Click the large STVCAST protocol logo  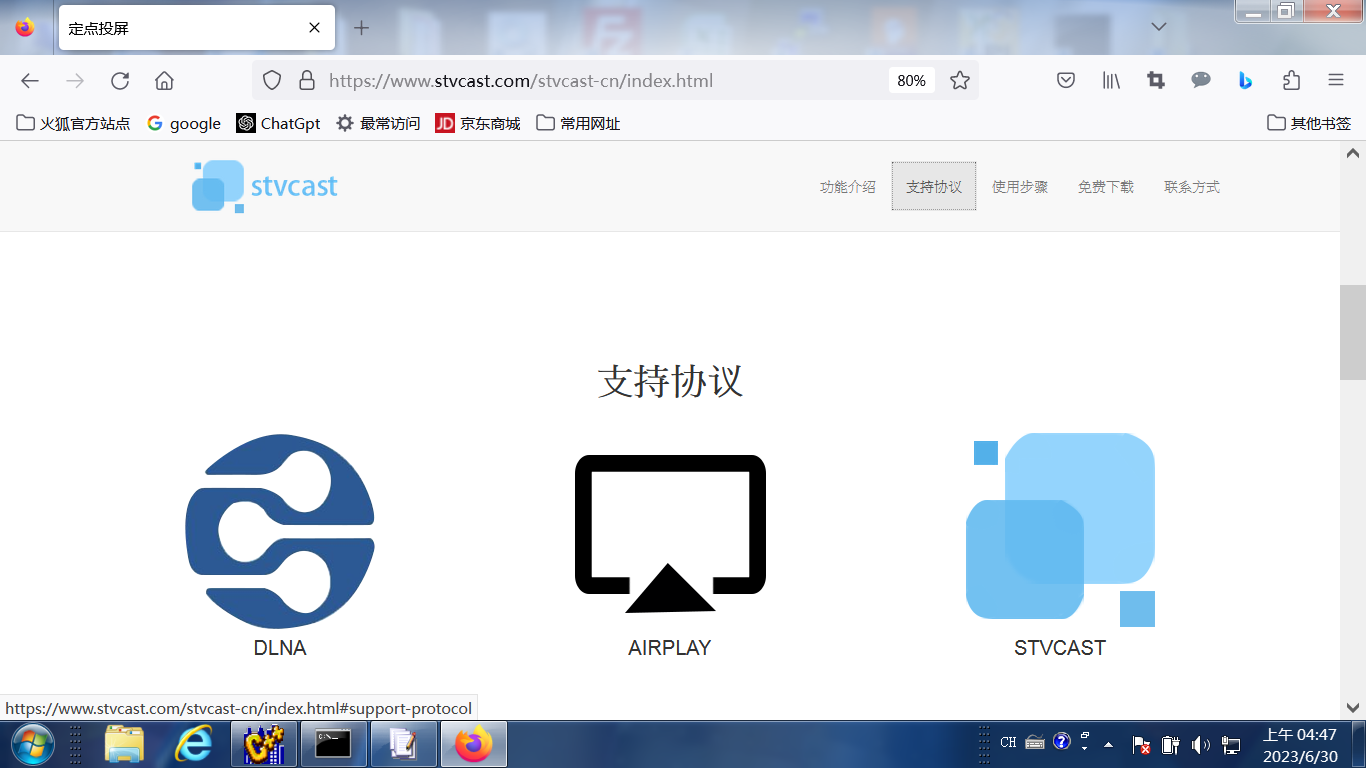pos(1060,530)
